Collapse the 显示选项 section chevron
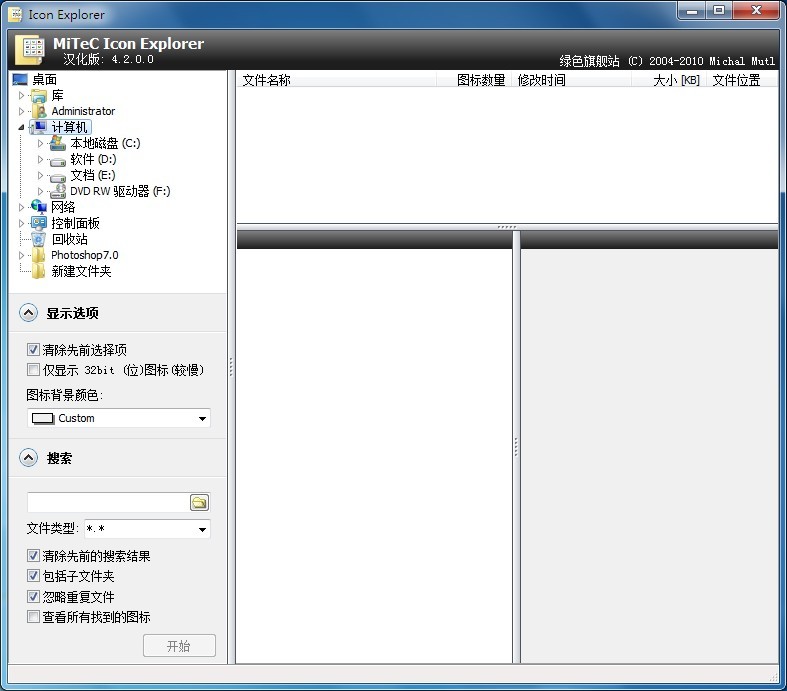Image resolution: width=787 pixels, height=691 pixels. tap(28, 313)
